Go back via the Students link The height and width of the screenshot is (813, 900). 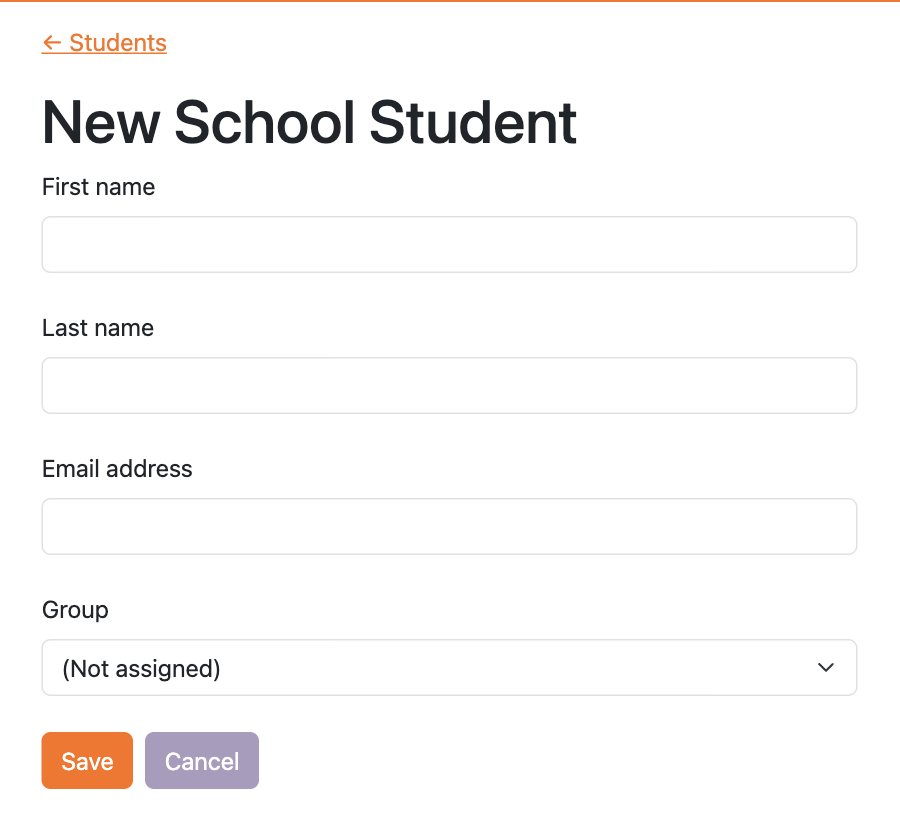[104, 43]
